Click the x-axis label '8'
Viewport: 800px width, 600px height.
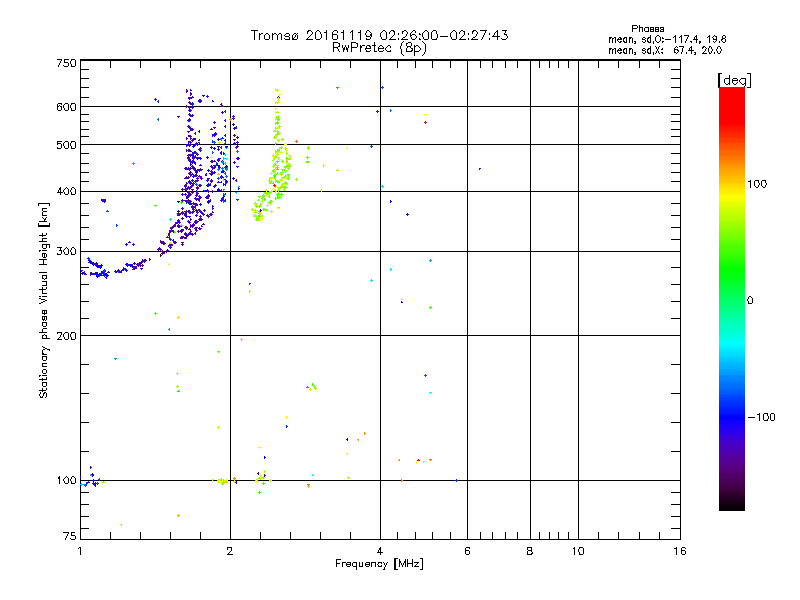click(x=530, y=551)
